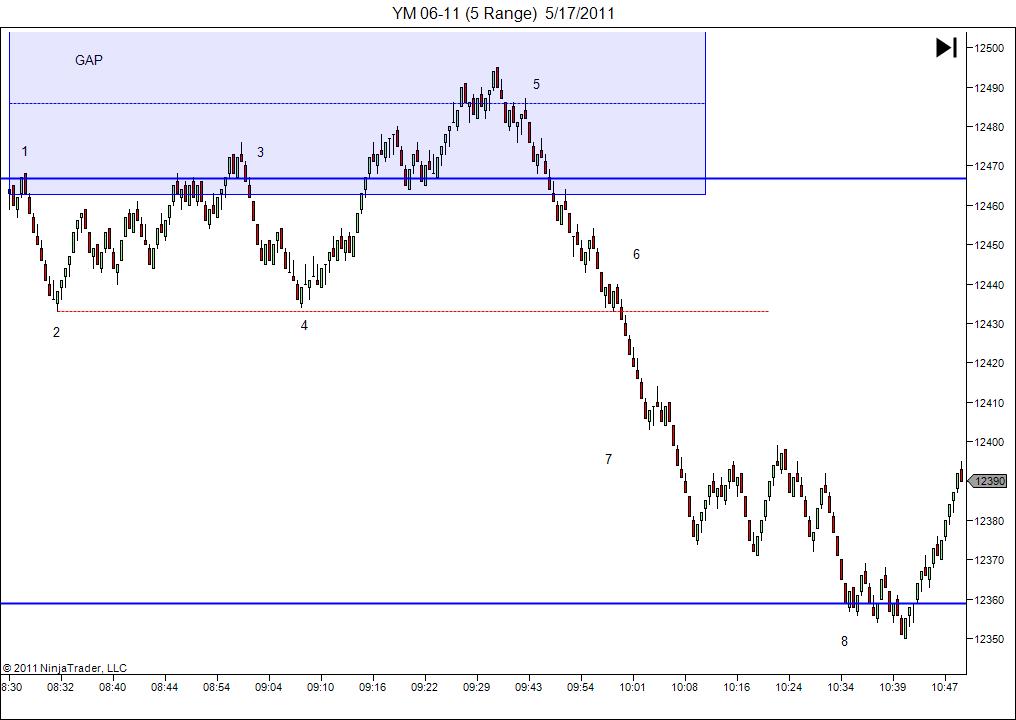This screenshot has width=1016, height=720.
Task: Click the swing label 8
Action: (x=844, y=642)
